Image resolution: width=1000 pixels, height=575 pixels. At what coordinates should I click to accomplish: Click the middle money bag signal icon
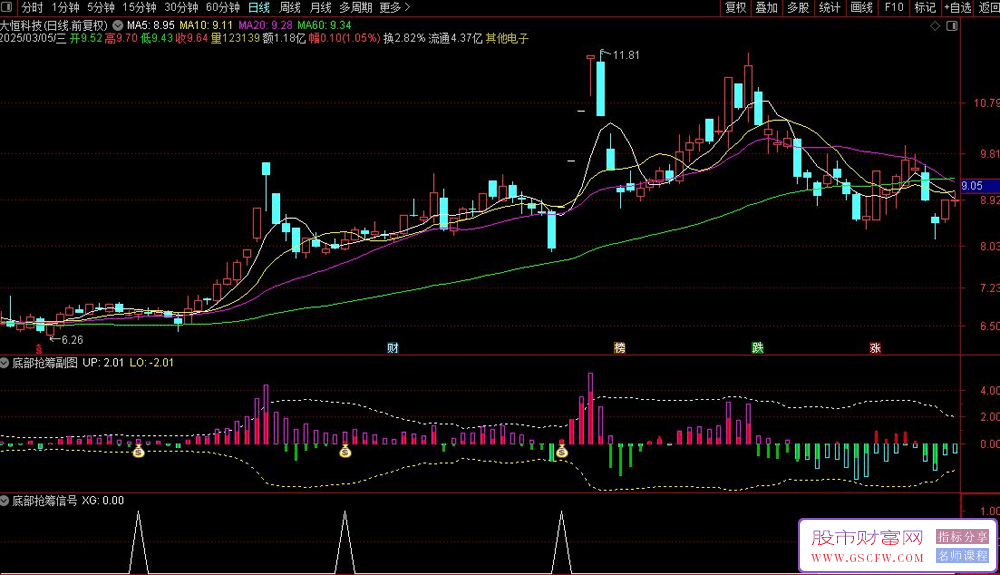click(x=345, y=452)
